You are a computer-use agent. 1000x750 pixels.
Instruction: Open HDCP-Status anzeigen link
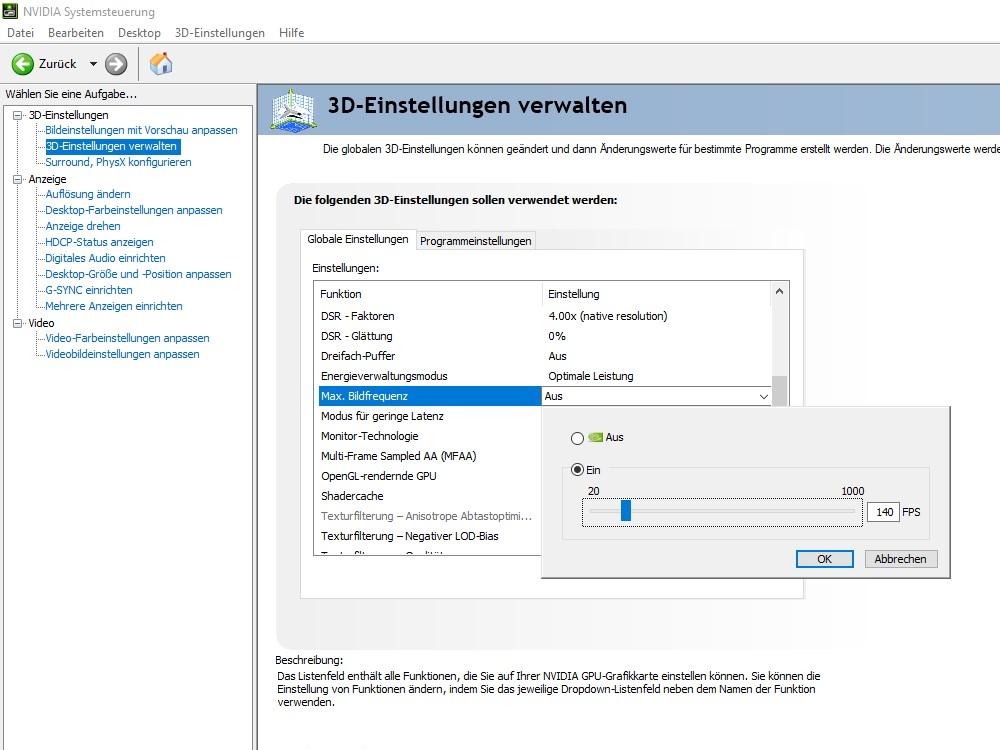click(99, 242)
